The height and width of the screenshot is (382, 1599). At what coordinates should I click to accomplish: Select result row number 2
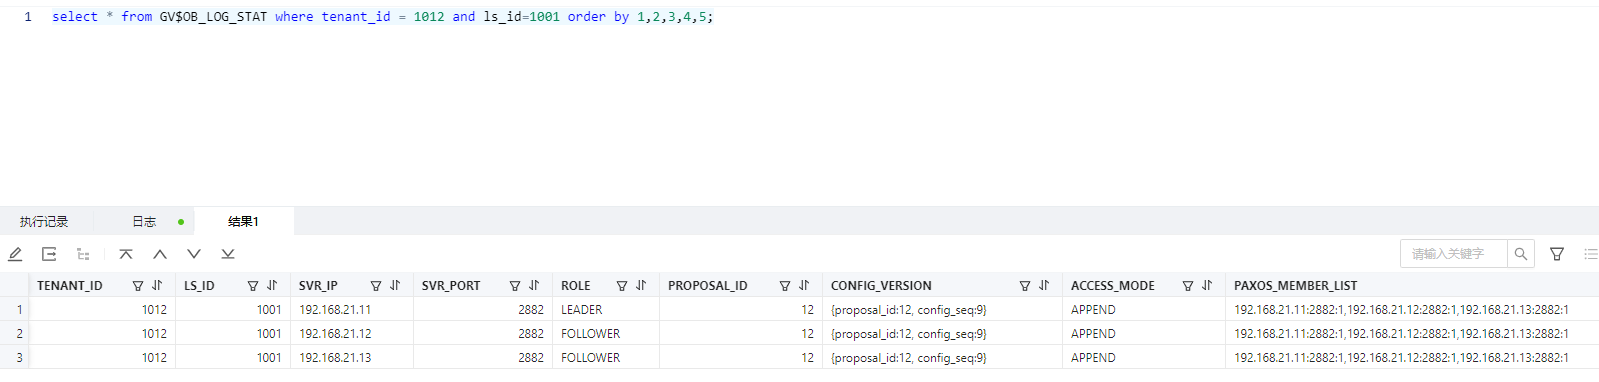pyautogui.click(x=19, y=334)
